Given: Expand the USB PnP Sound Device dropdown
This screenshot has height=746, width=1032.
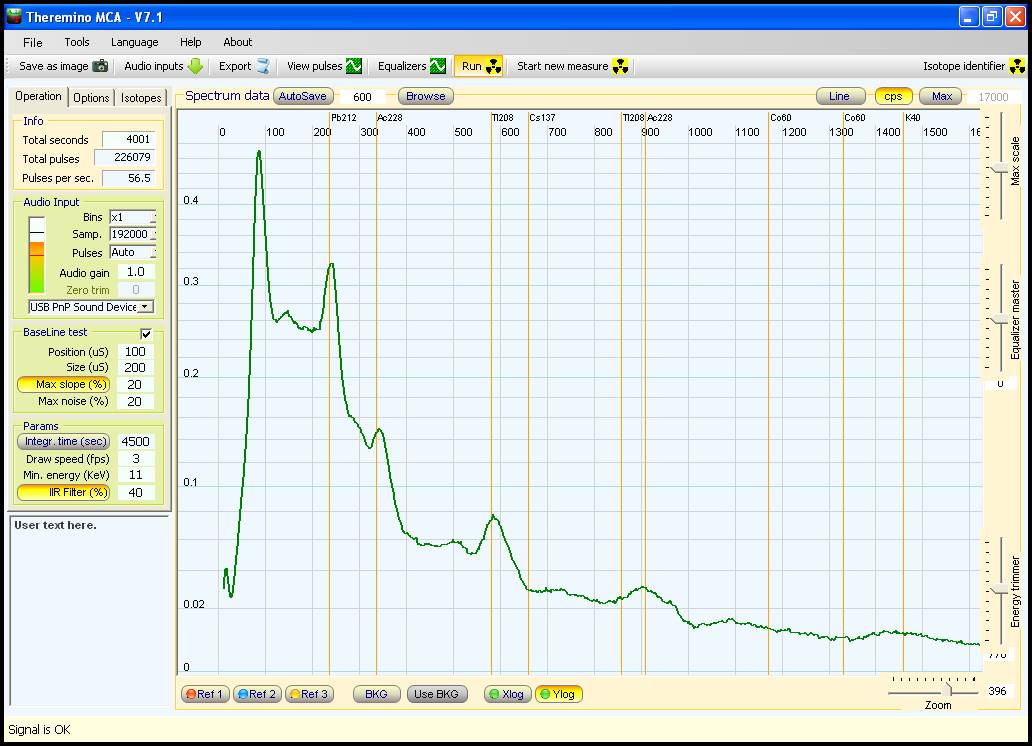Looking at the screenshot, I should click(x=145, y=307).
